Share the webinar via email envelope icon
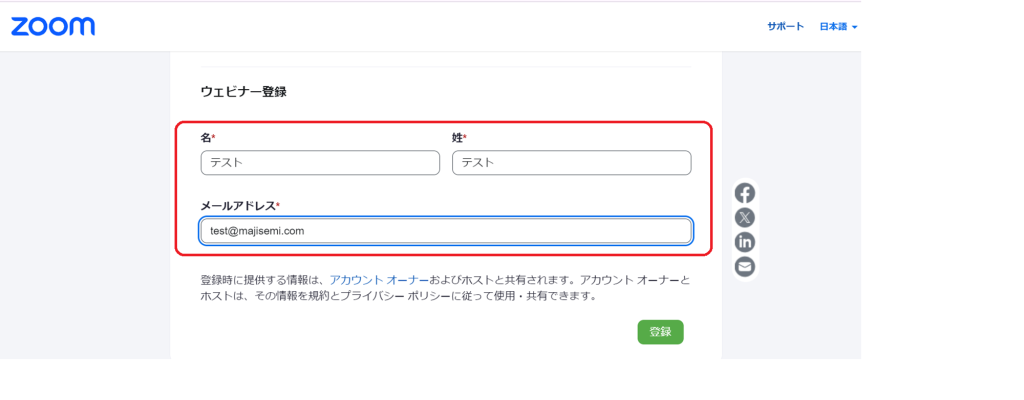The height and width of the screenshot is (400, 1024). 744,266
